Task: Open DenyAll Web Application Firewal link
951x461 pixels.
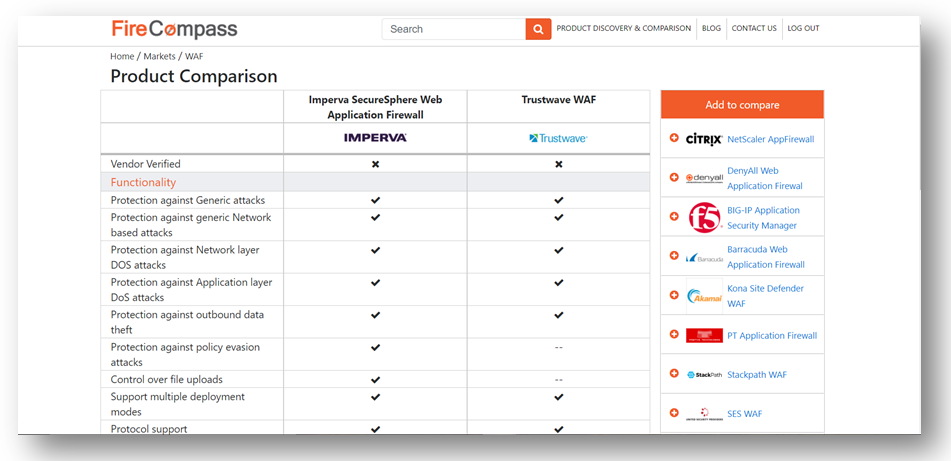Action: (765, 178)
